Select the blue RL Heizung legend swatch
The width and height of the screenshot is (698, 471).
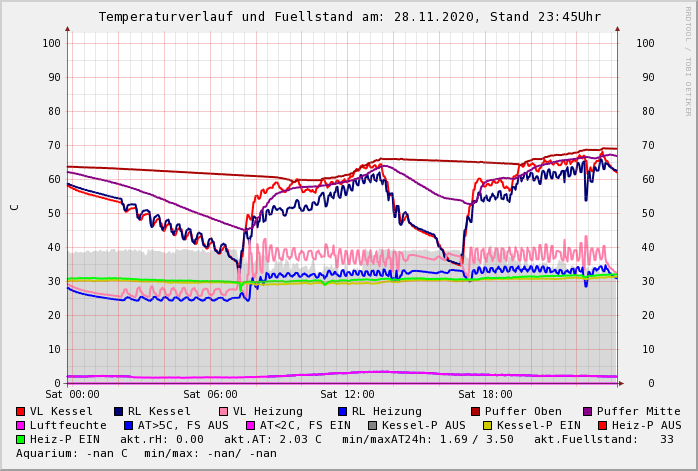click(342, 411)
